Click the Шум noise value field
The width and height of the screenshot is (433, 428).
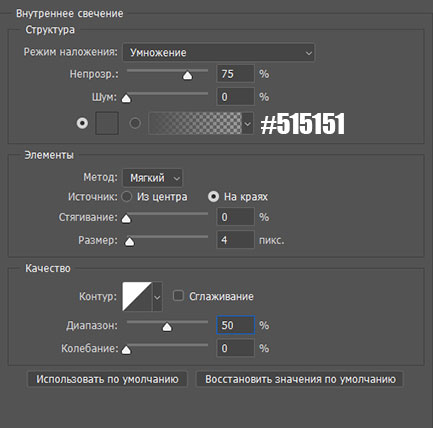(x=235, y=97)
